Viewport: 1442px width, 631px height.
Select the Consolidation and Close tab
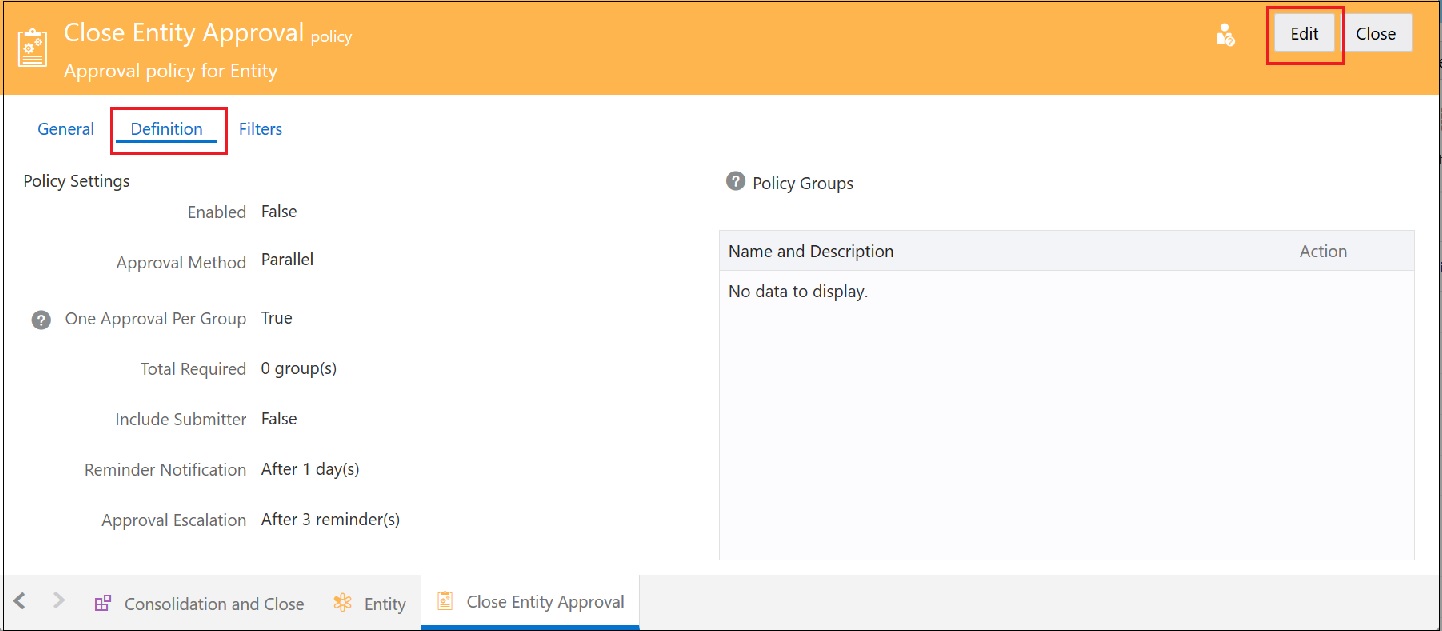(214, 603)
